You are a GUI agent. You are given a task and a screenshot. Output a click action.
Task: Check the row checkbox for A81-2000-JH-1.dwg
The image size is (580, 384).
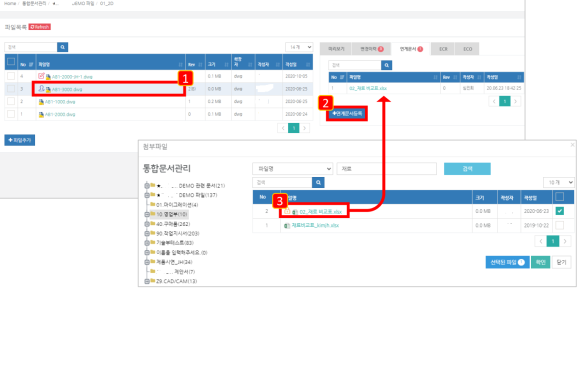(x=11, y=76)
